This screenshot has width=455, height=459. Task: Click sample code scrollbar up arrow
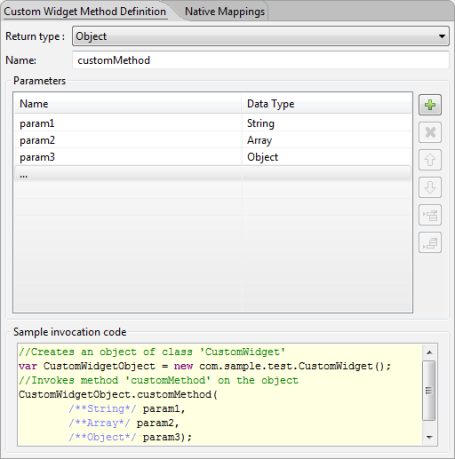click(x=429, y=352)
